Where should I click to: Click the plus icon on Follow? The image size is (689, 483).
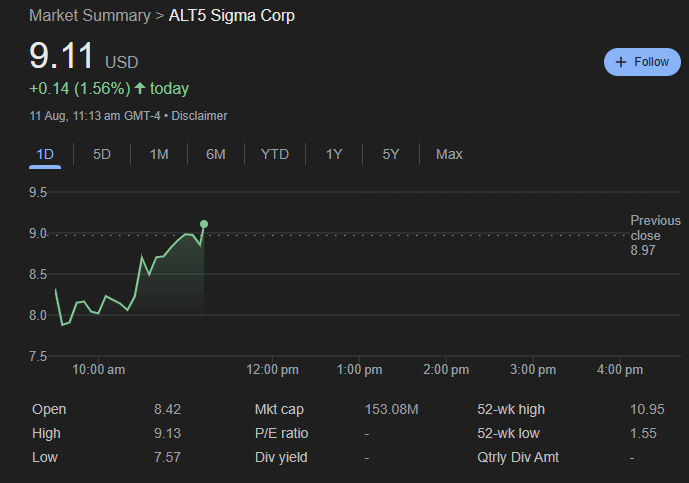tap(621, 62)
